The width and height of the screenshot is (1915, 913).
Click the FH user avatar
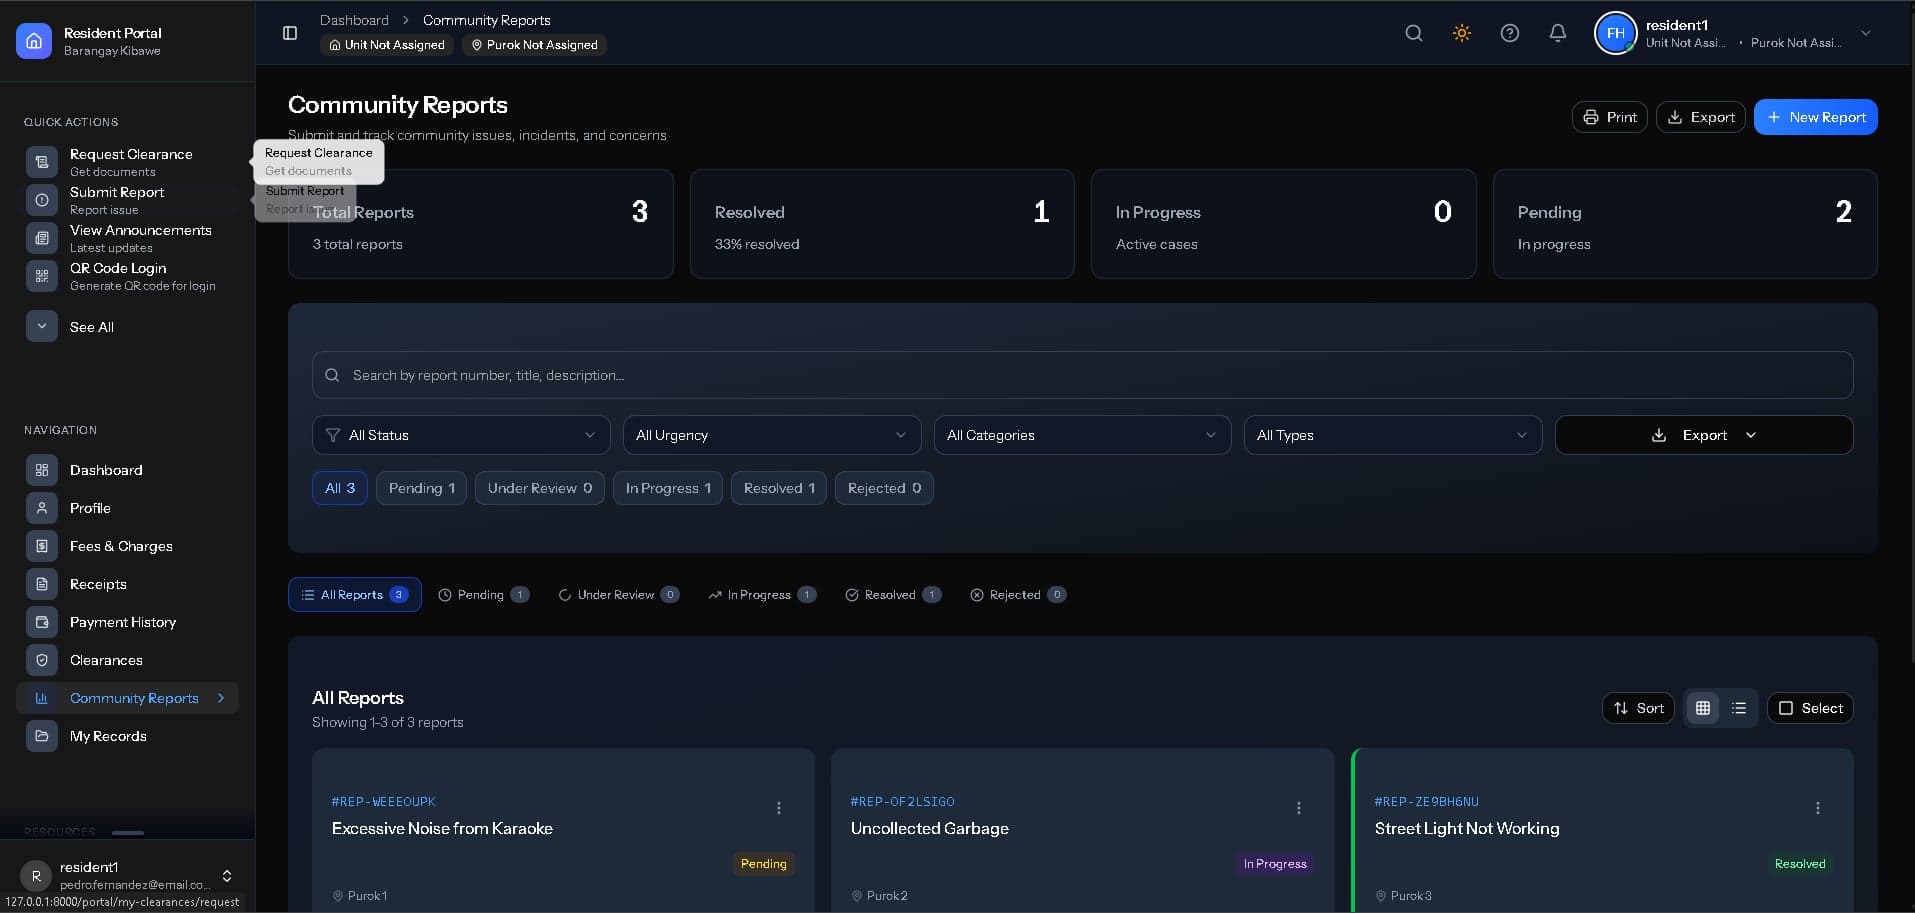(1615, 33)
